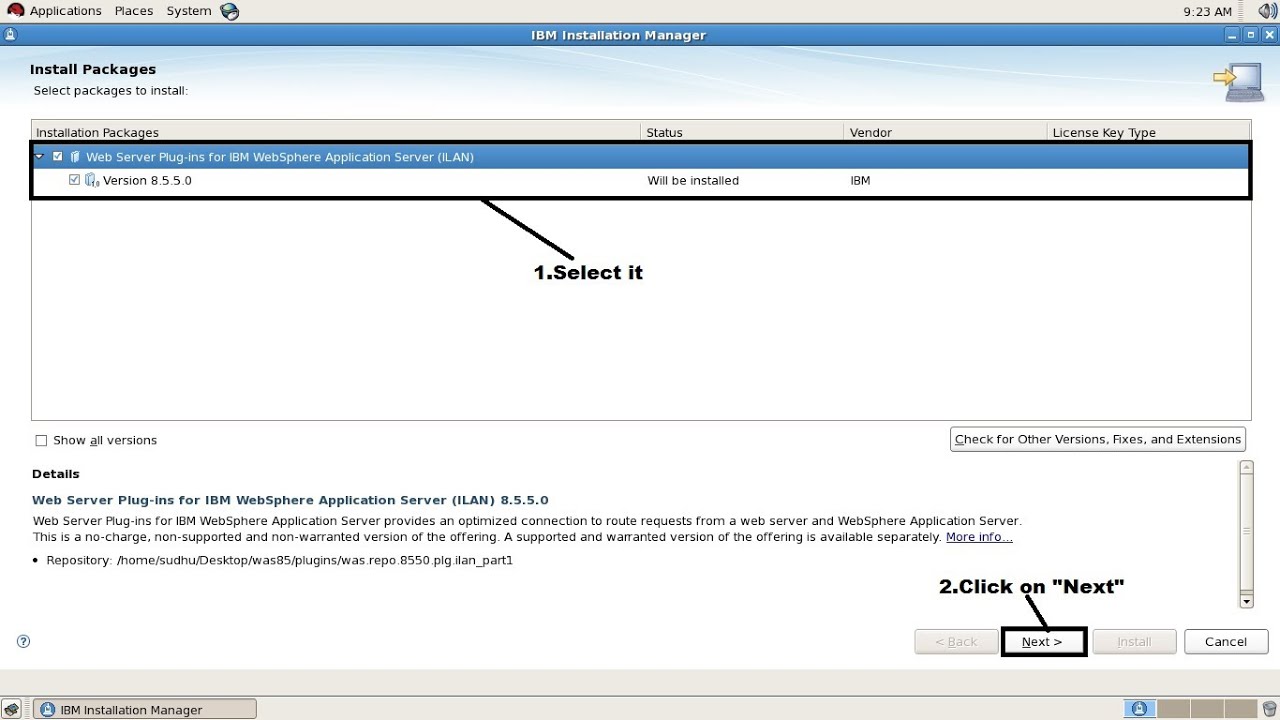Screen dimensions: 1280x720
Task: Open the More info link
Action: [x=979, y=537]
